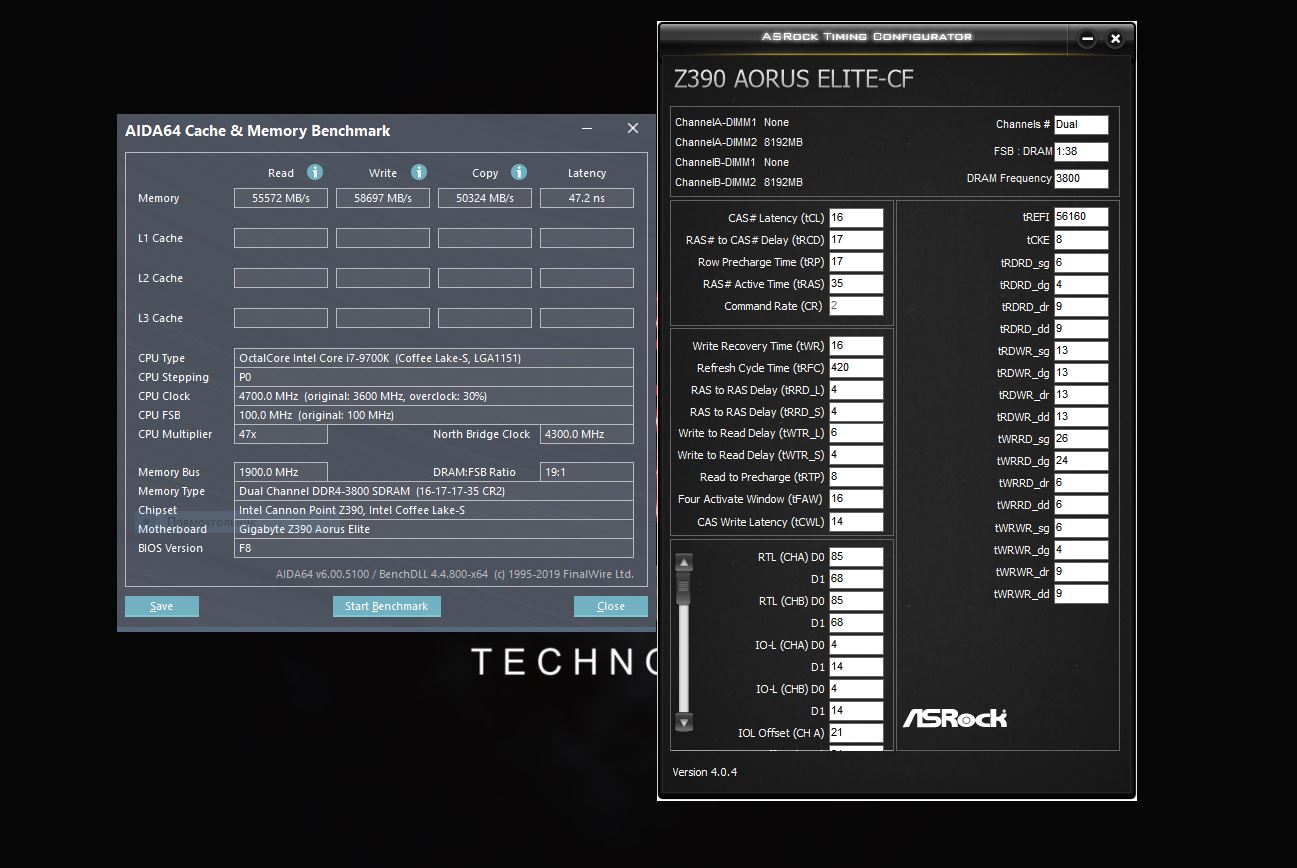Click the tWRWR_dg value field

tap(1081, 550)
